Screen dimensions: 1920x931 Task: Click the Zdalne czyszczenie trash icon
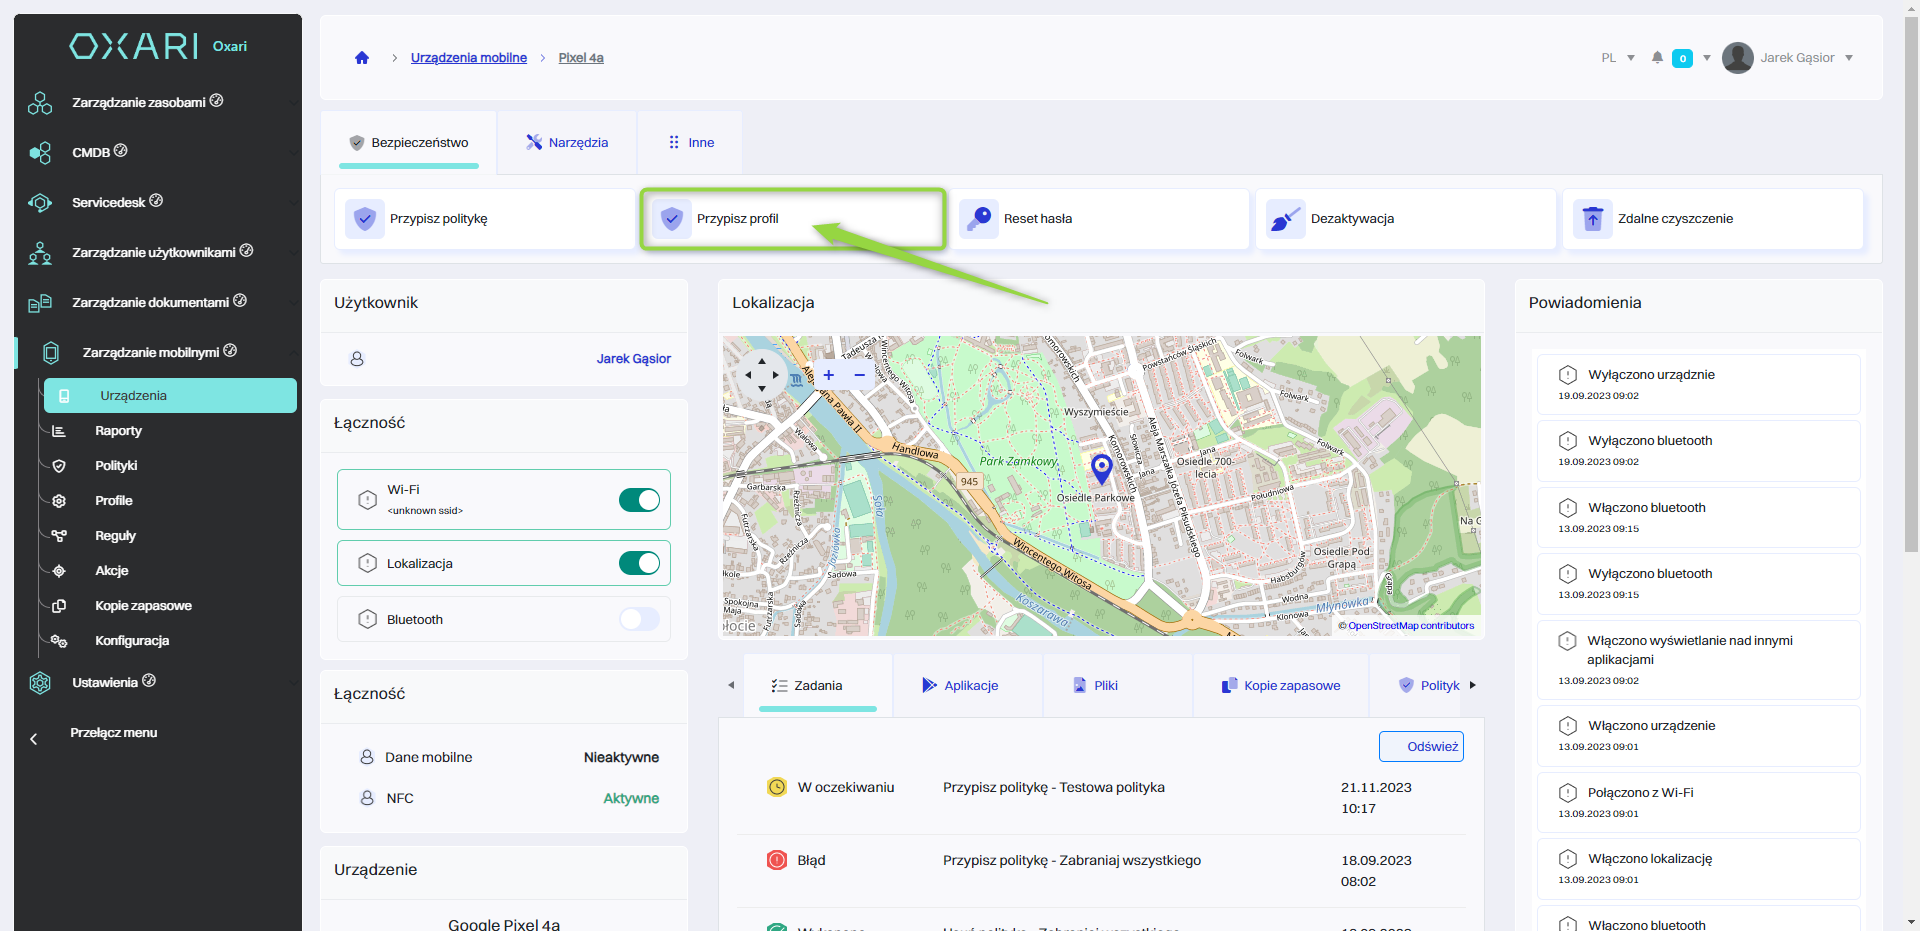[1593, 218]
